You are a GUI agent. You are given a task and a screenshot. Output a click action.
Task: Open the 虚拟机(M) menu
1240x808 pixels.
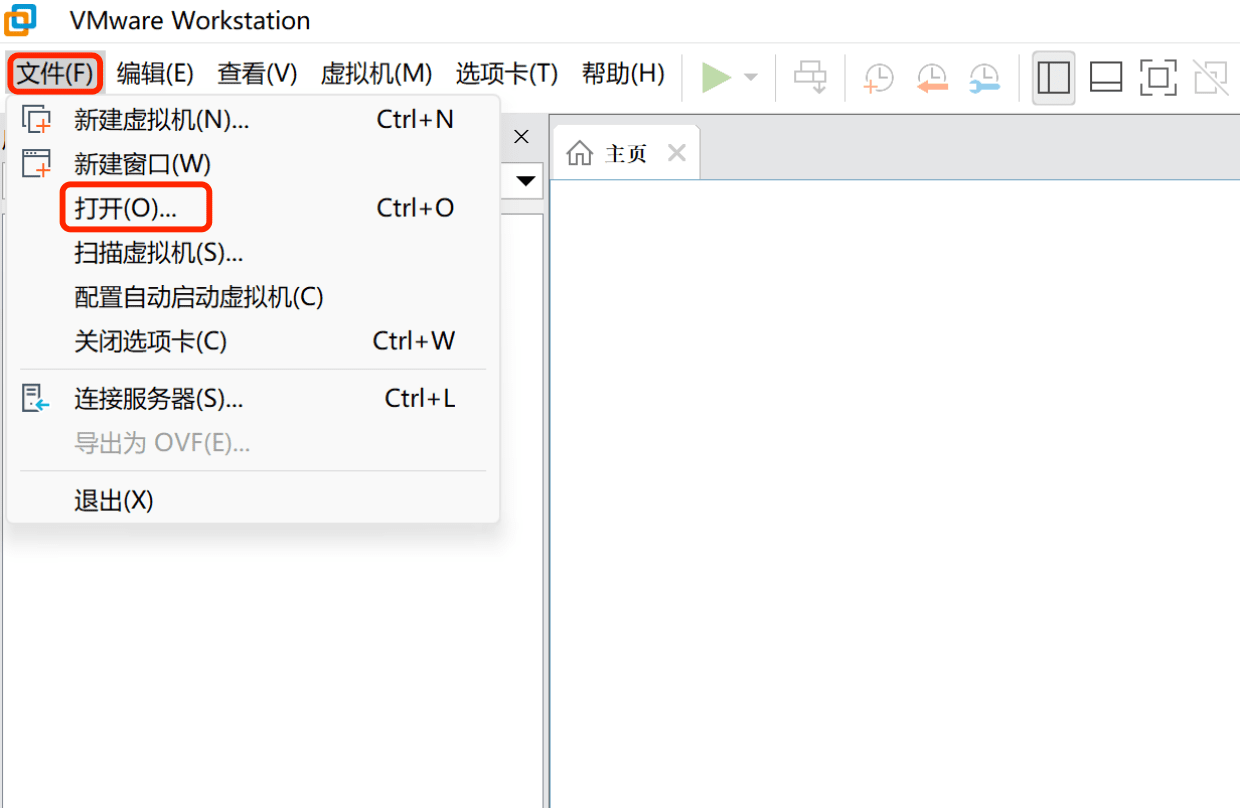coord(376,74)
